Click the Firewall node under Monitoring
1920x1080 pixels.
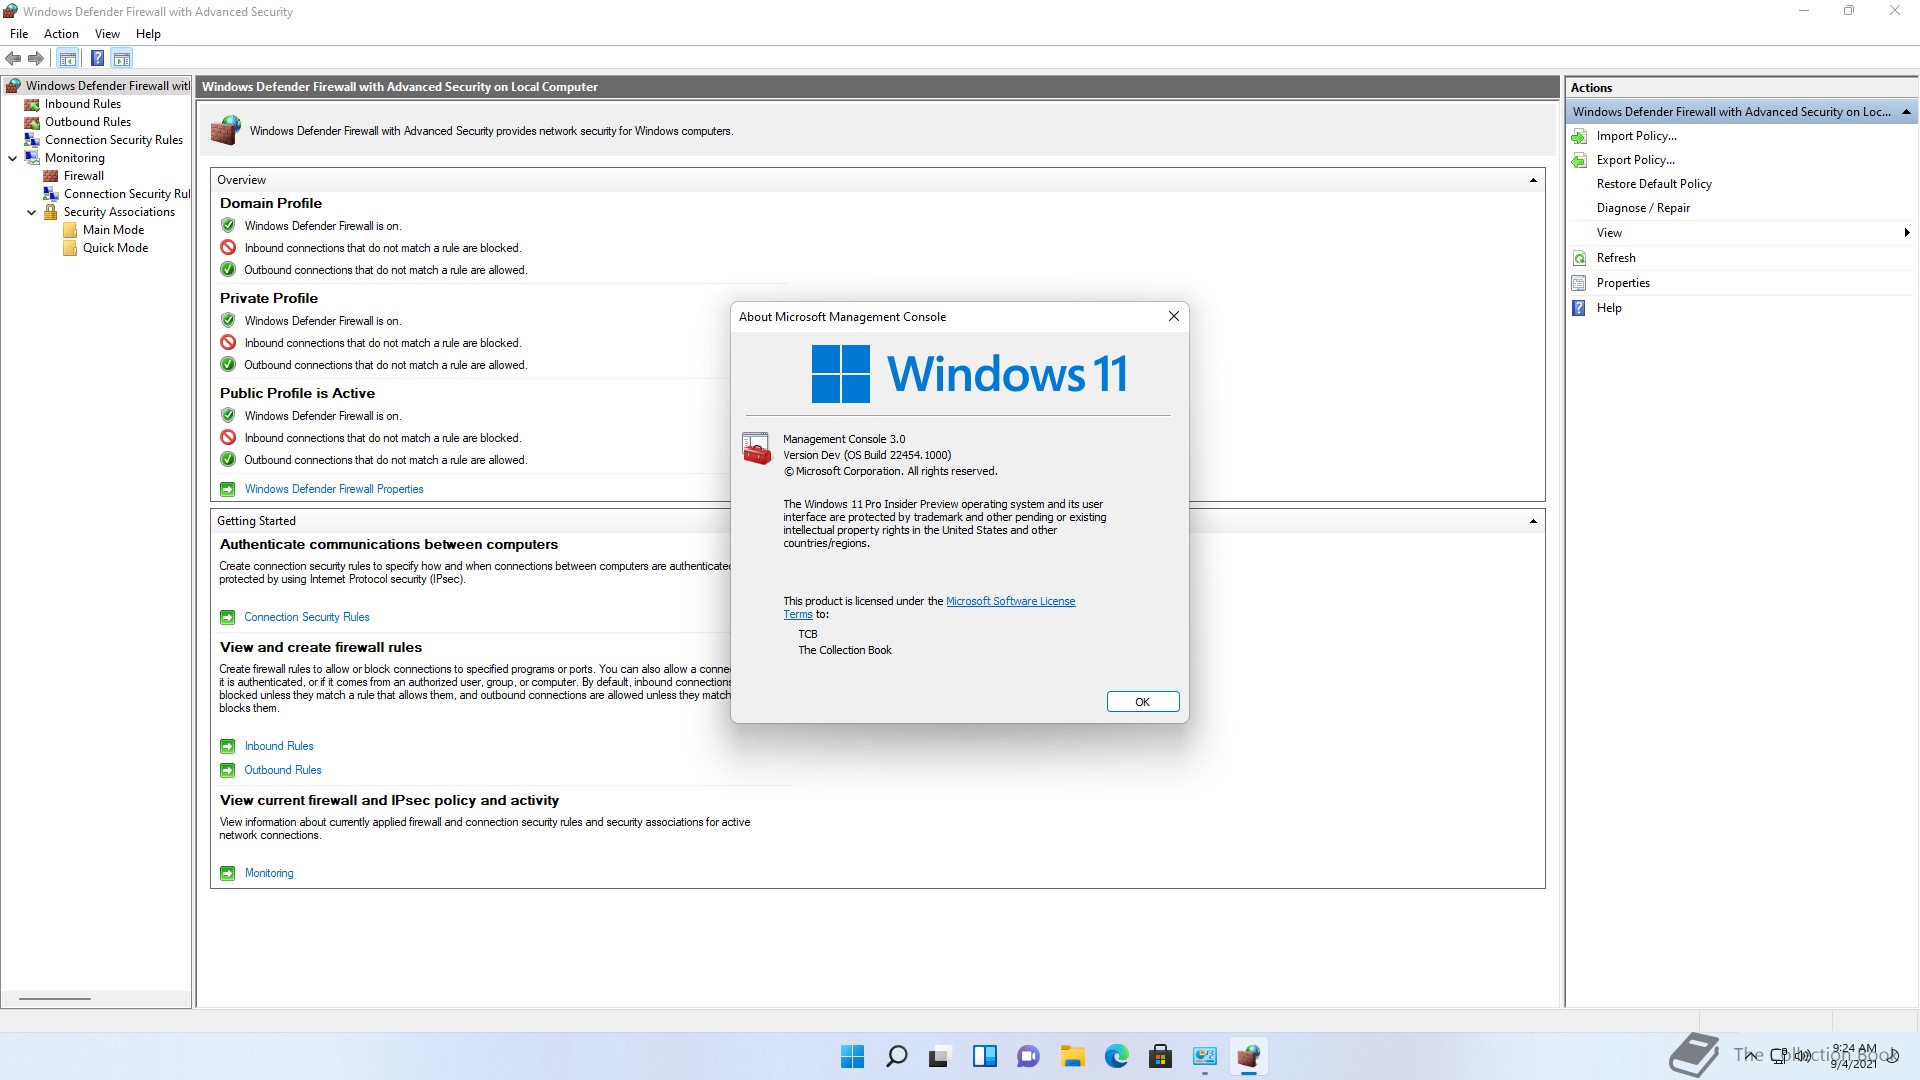[84, 176]
